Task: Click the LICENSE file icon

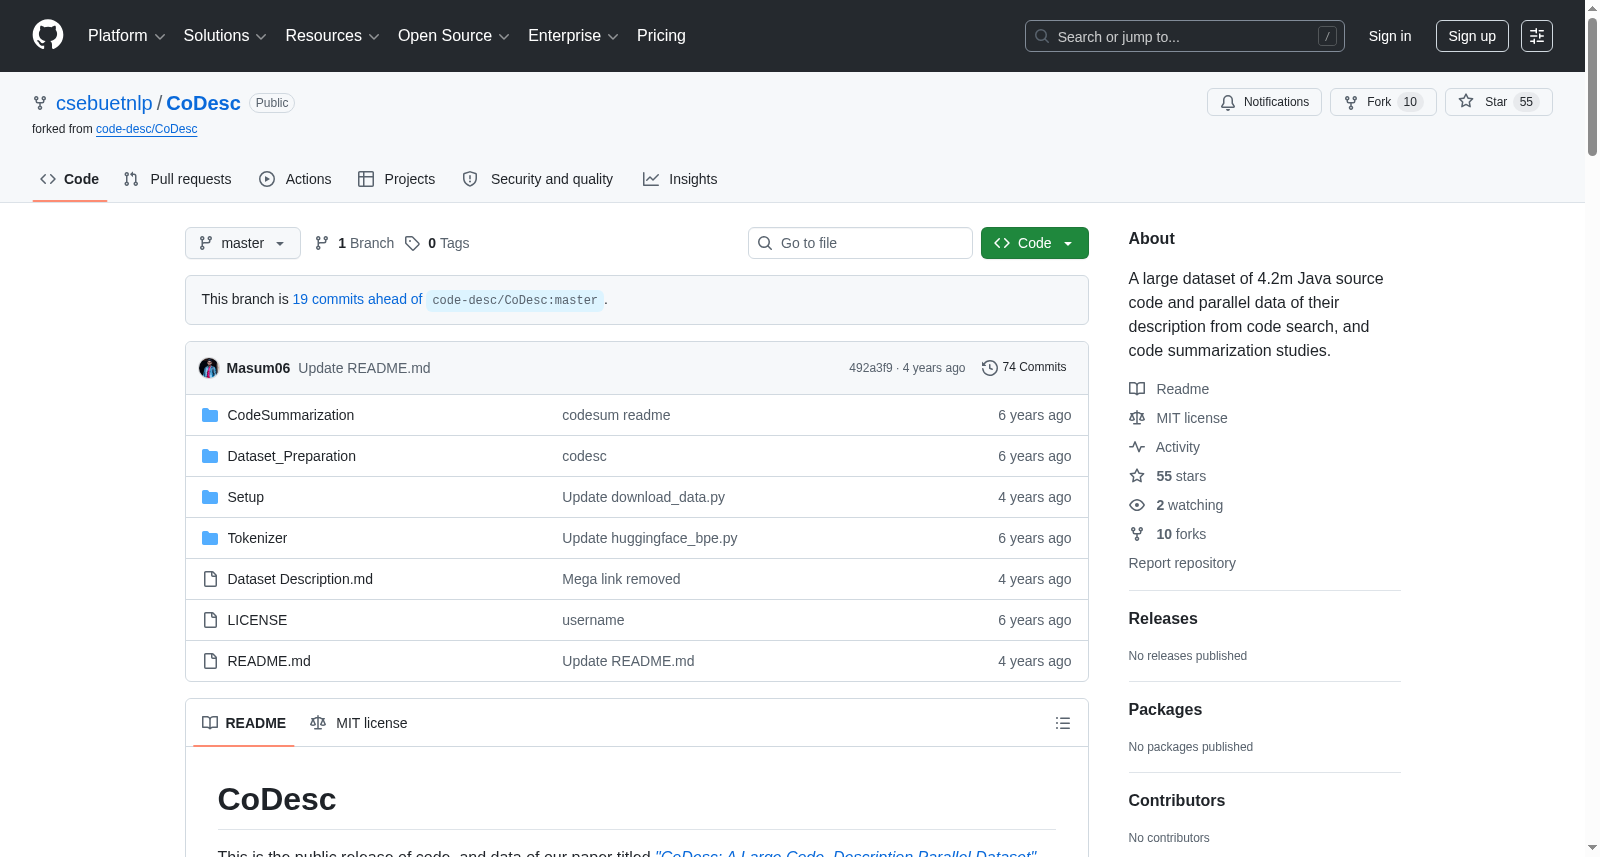Action: click(210, 620)
